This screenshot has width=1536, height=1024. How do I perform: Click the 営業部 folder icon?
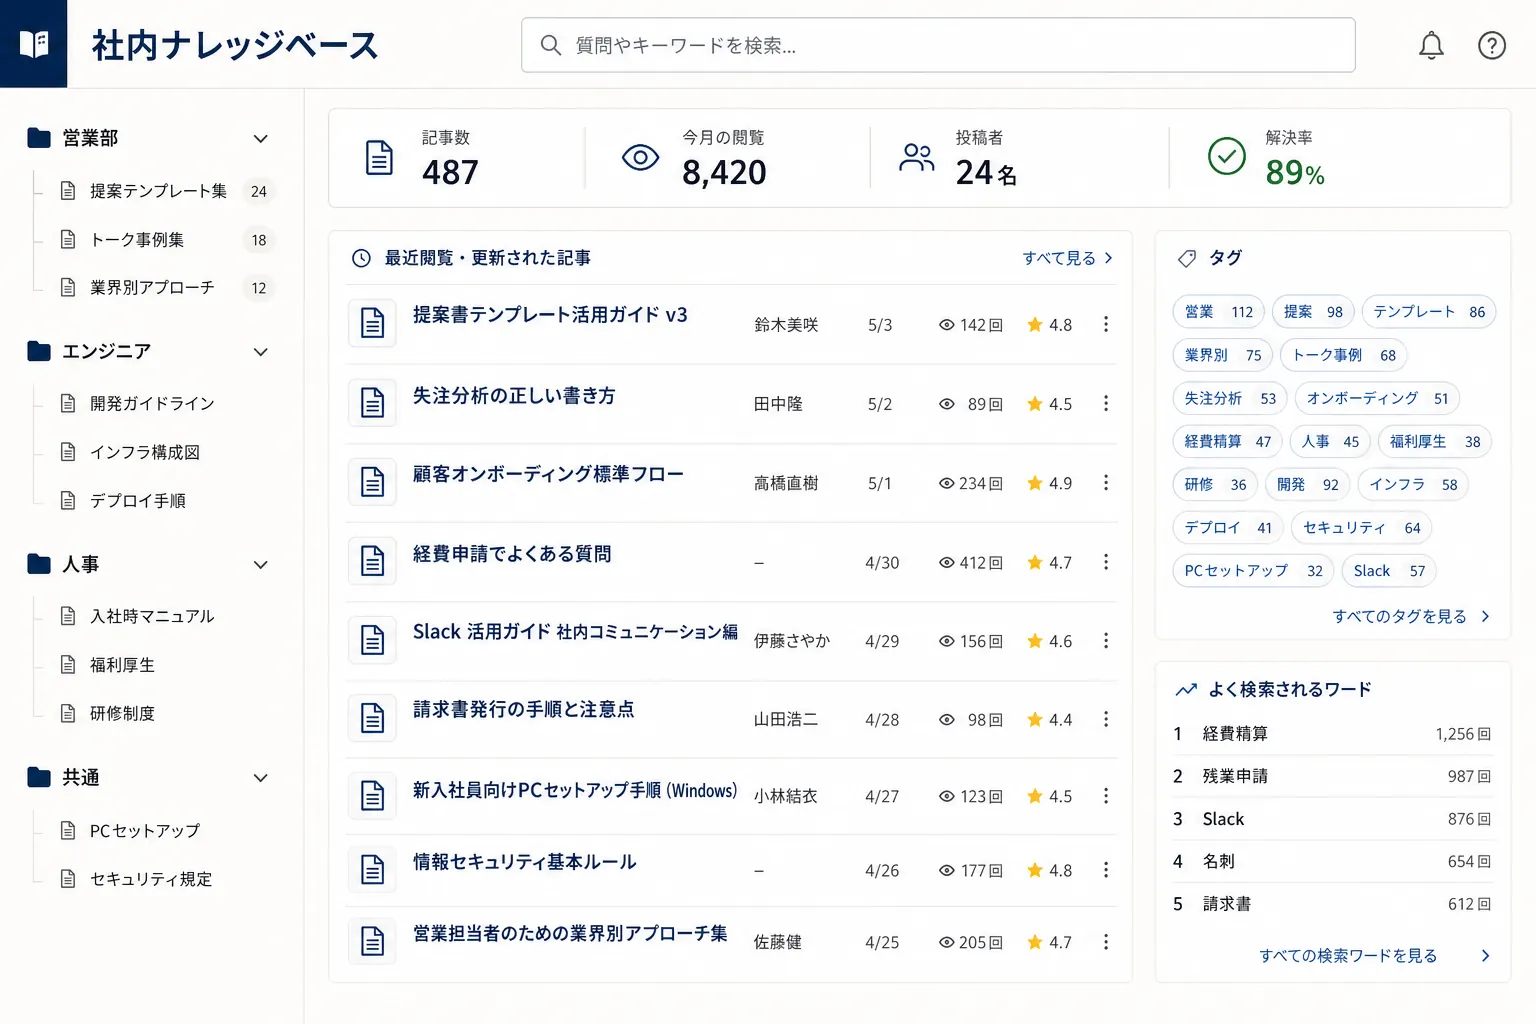[39, 138]
